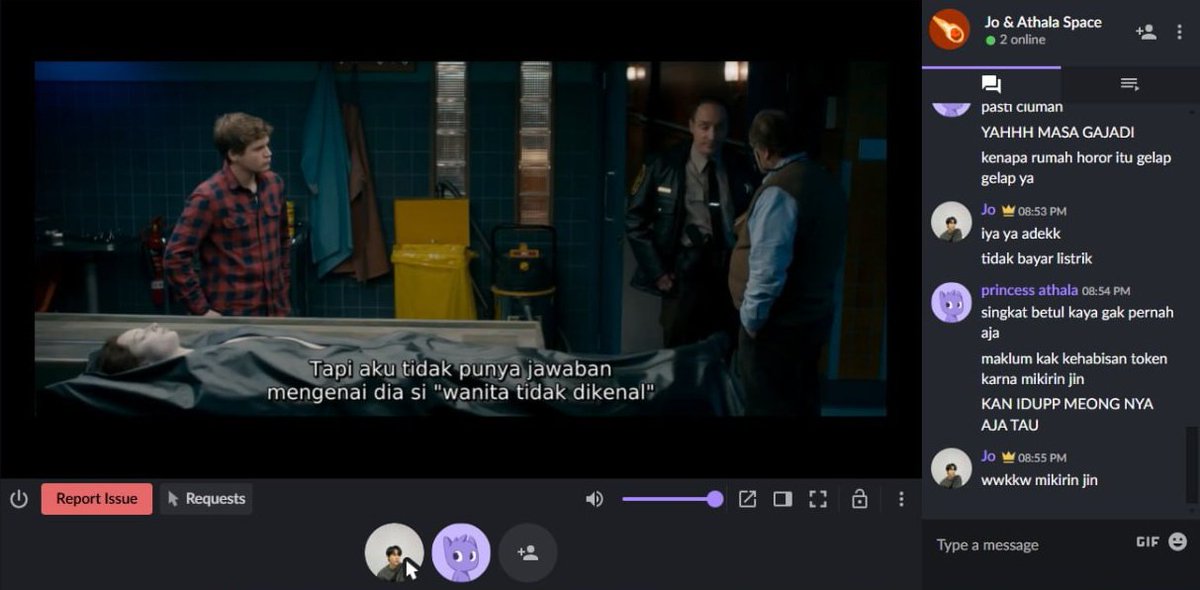Click princess athala's chat avatar at 08:54 PM
The width and height of the screenshot is (1200, 590).
click(951, 302)
